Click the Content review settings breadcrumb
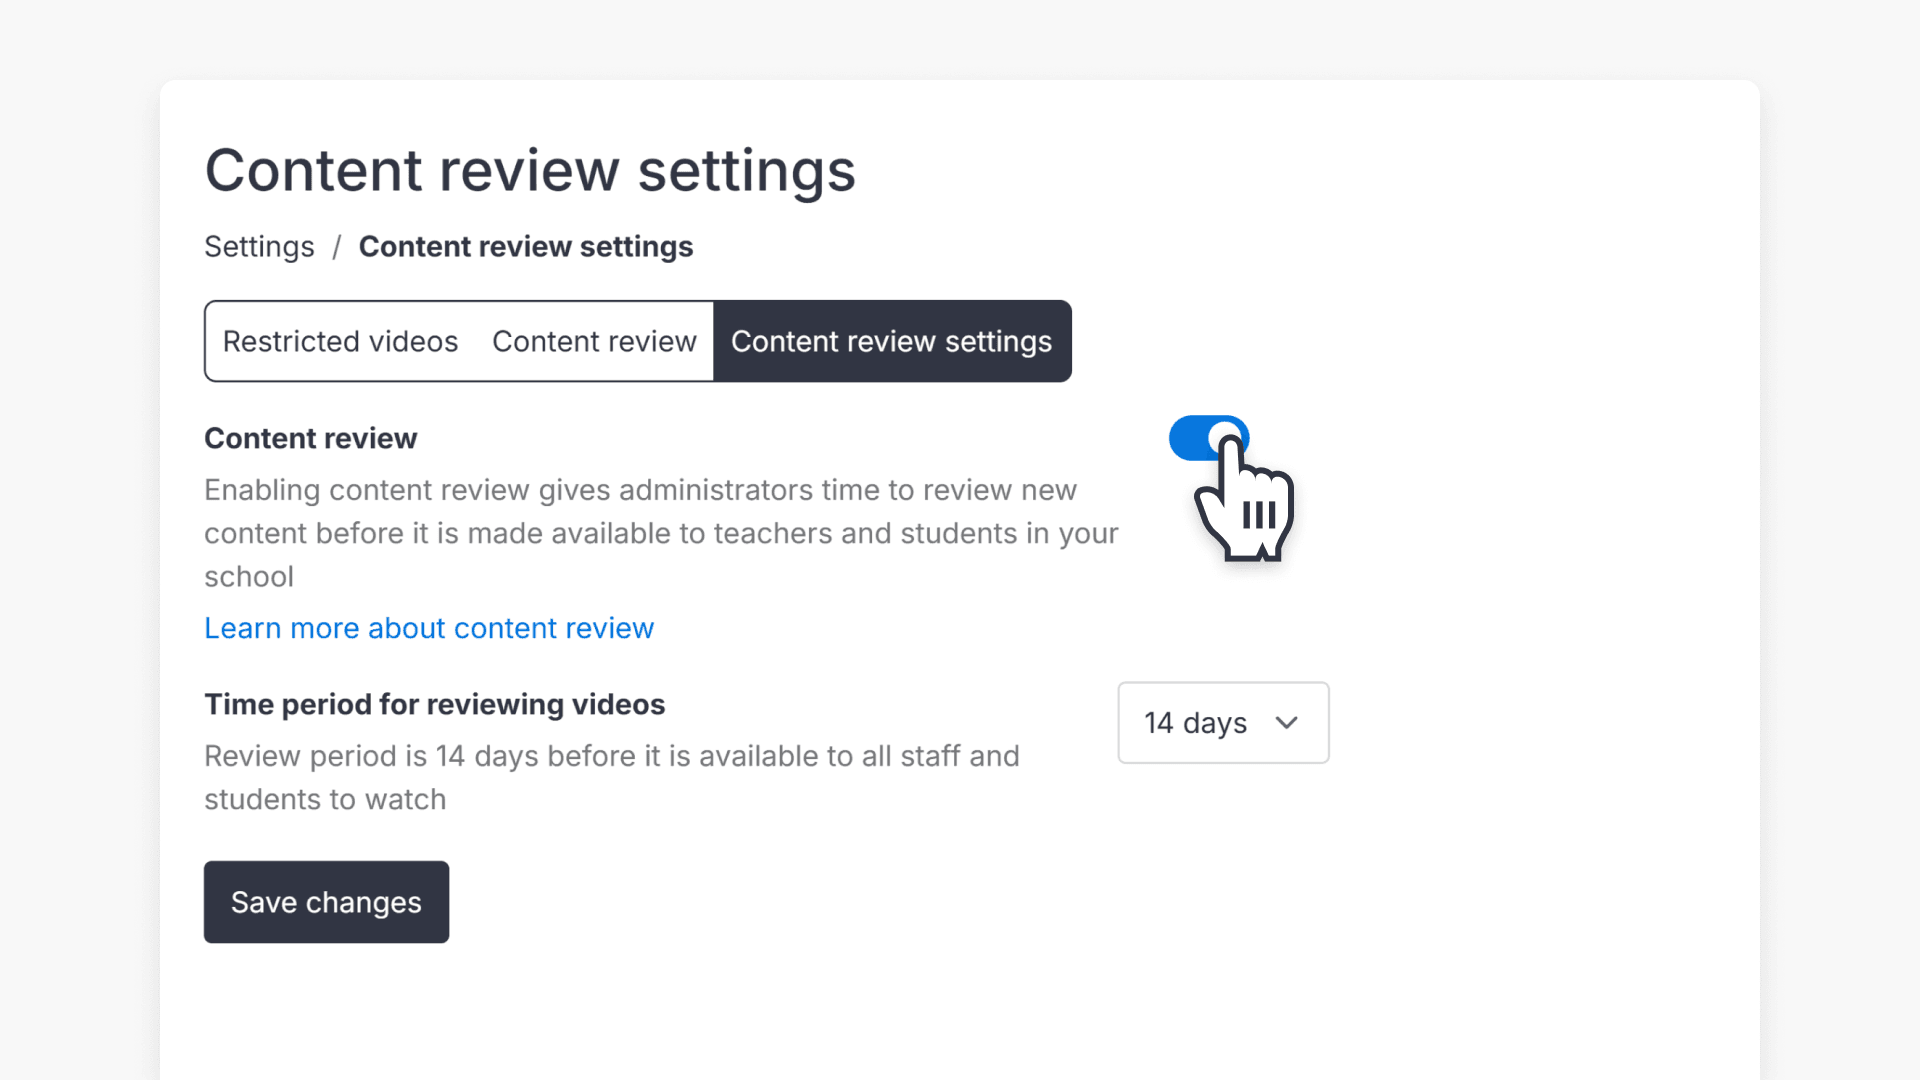 pyautogui.click(x=526, y=246)
